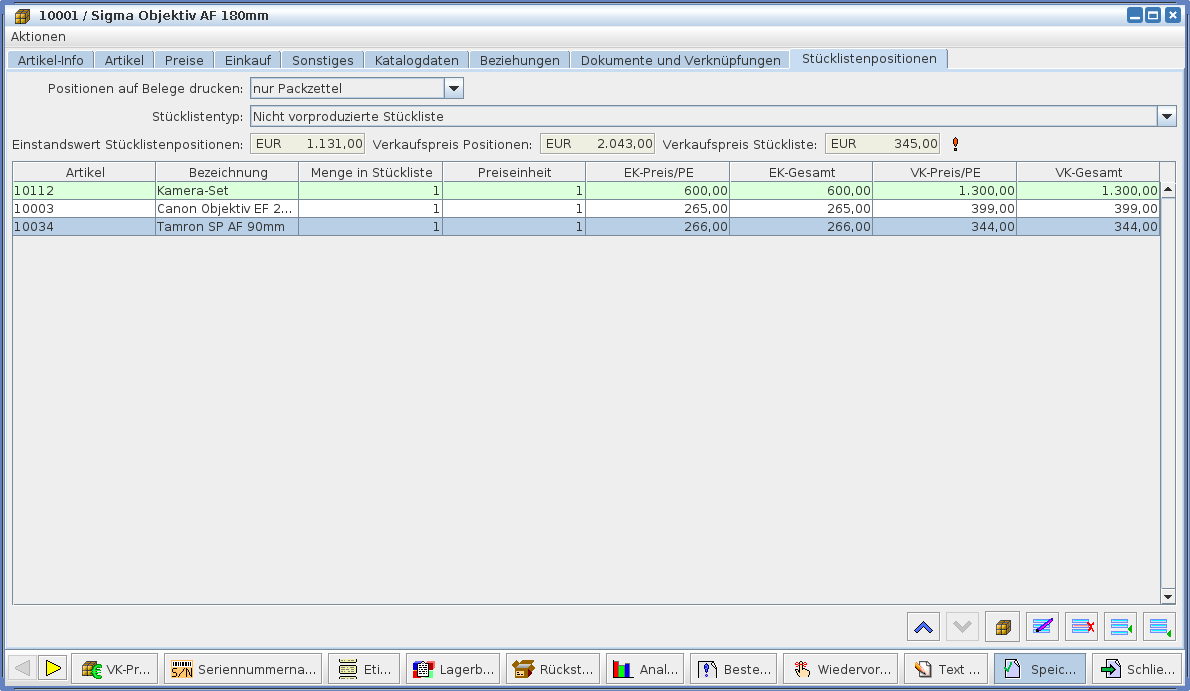Select the Kamera-Set row in table
Image resolution: width=1190 pixels, height=691 pixels.
tap(226, 190)
